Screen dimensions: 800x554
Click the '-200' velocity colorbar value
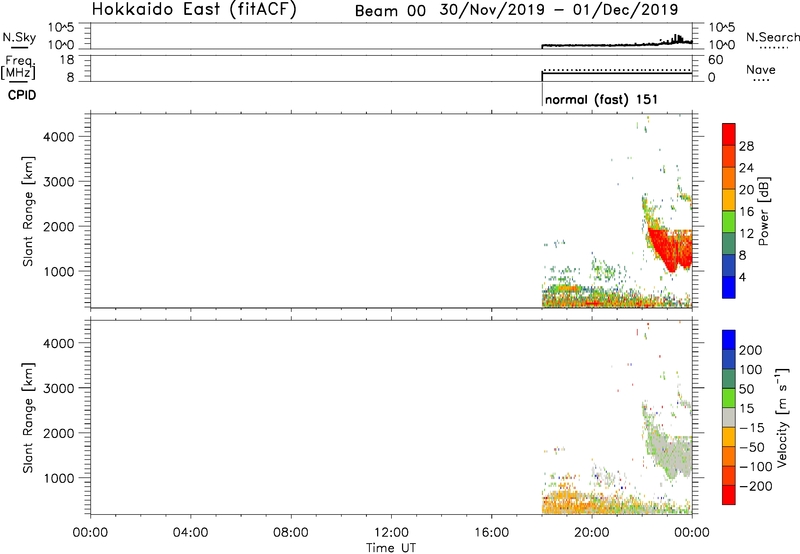pyautogui.click(x=756, y=486)
